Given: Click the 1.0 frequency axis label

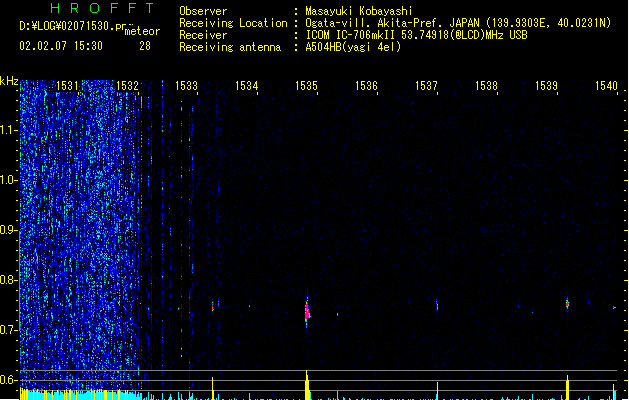Looking at the screenshot, I should tap(8, 180).
